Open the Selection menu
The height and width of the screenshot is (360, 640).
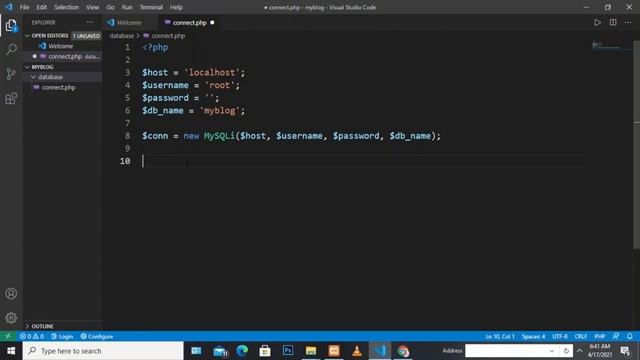(x=66, y=7)
